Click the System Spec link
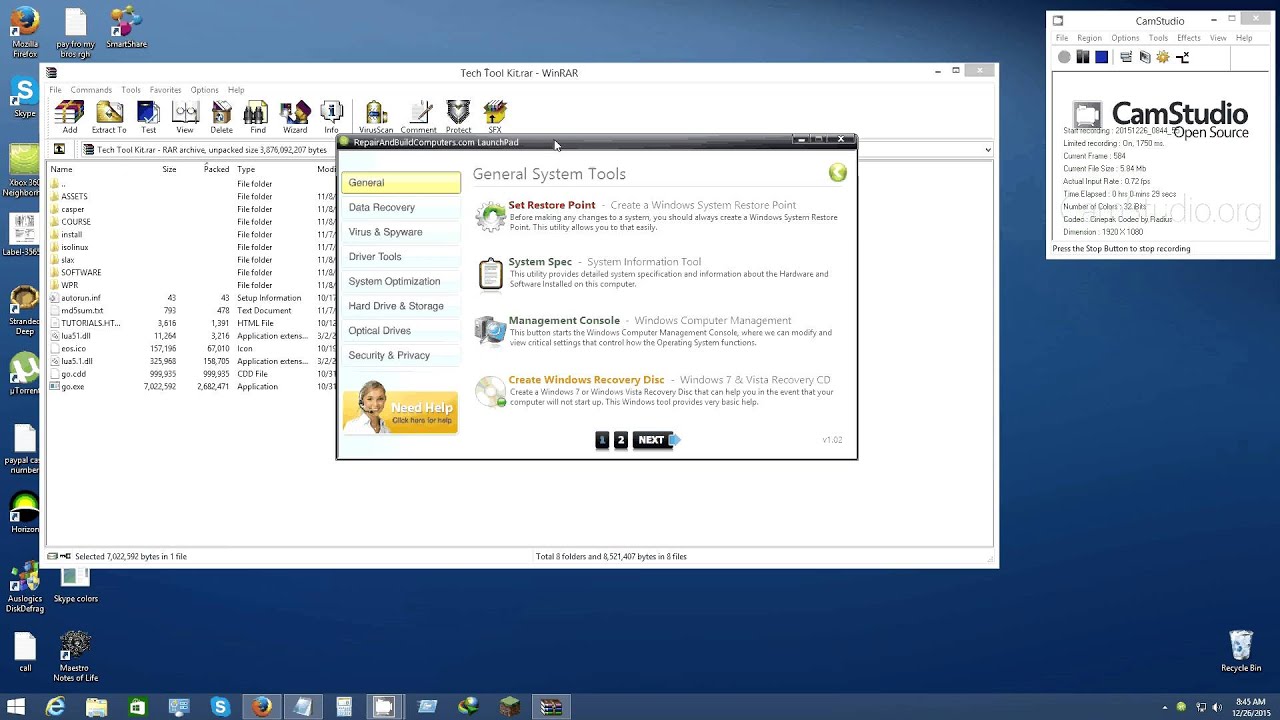Image resolution: width=1280 pixels, height=720 pixels. tap(540, 262)
